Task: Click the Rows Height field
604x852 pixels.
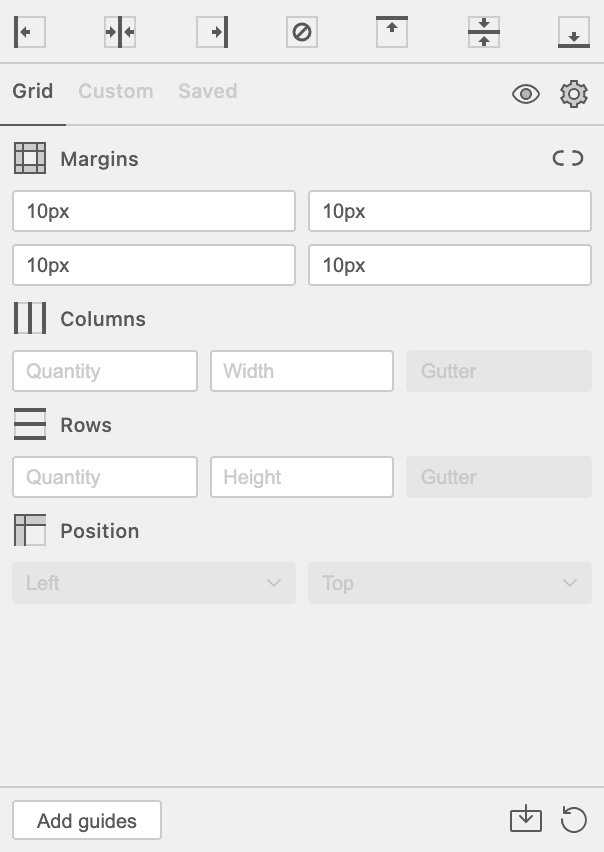Action: pyautogui.click(x=301, y=477)
